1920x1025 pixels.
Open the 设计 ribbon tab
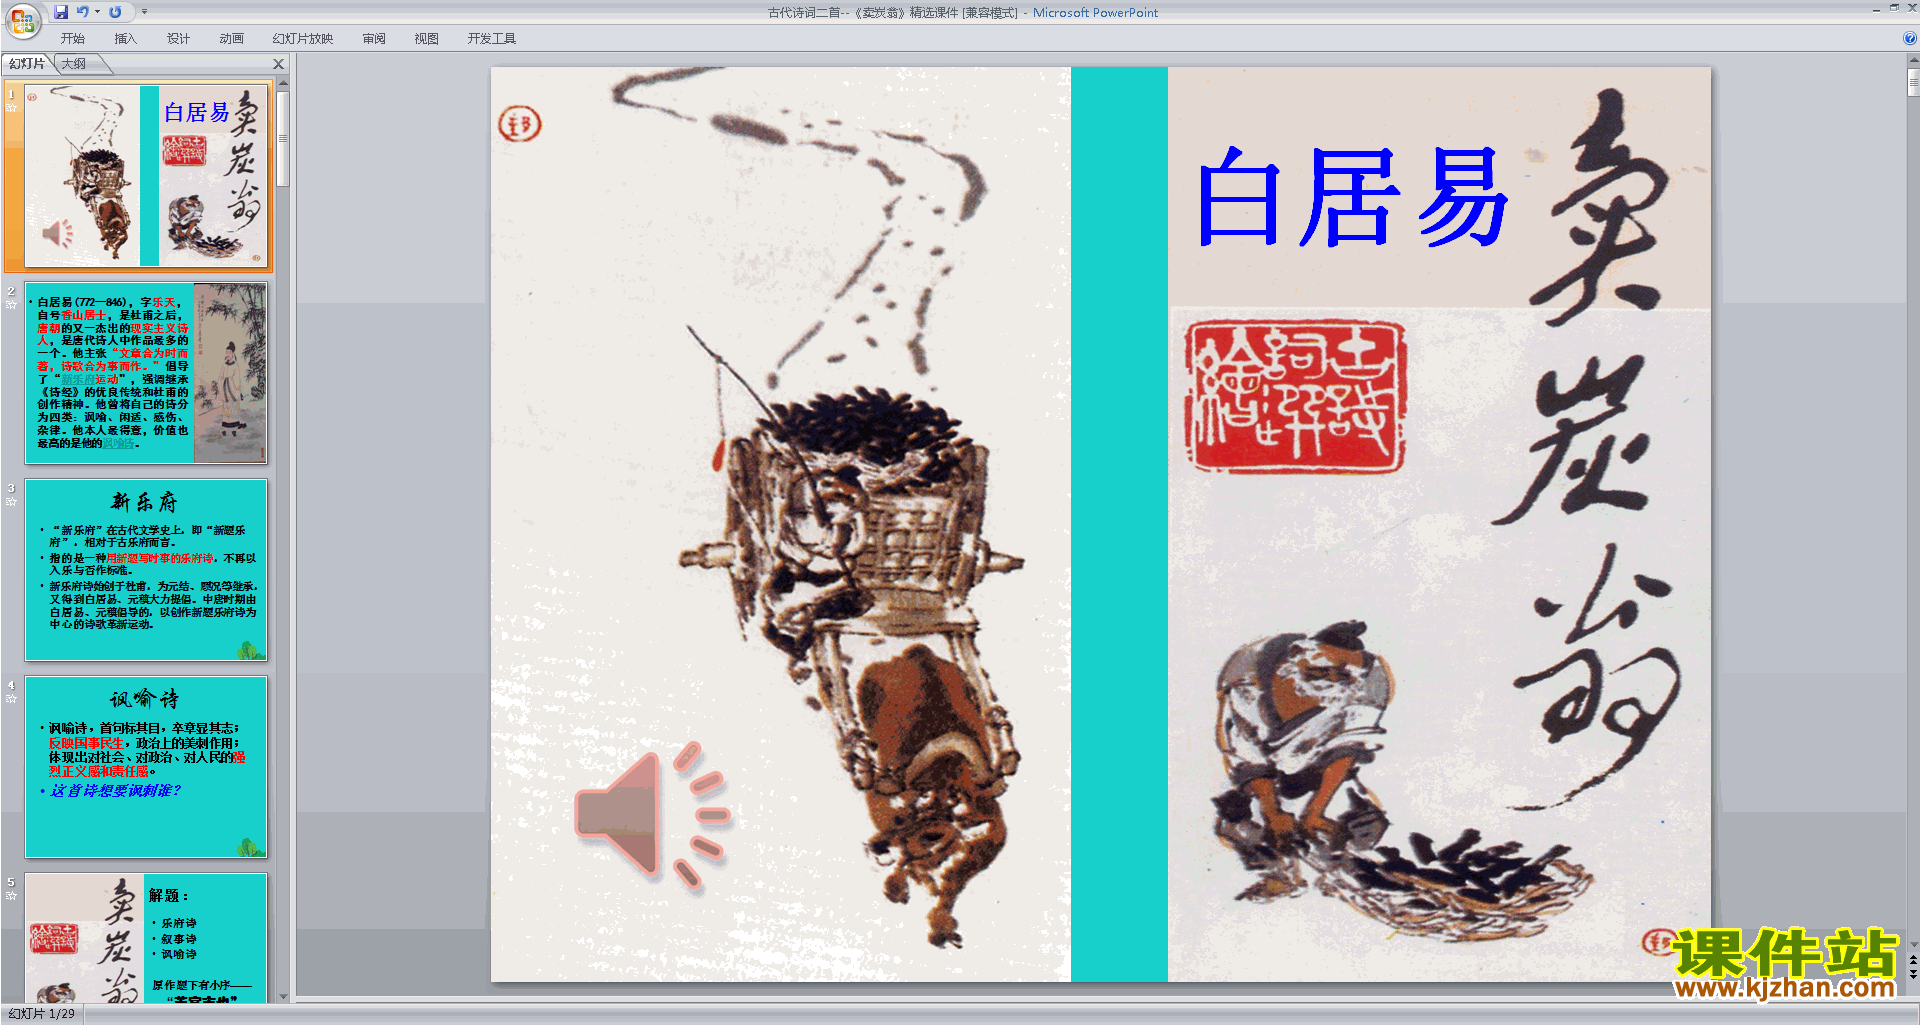pyautogui.click(x=178, y=38)
